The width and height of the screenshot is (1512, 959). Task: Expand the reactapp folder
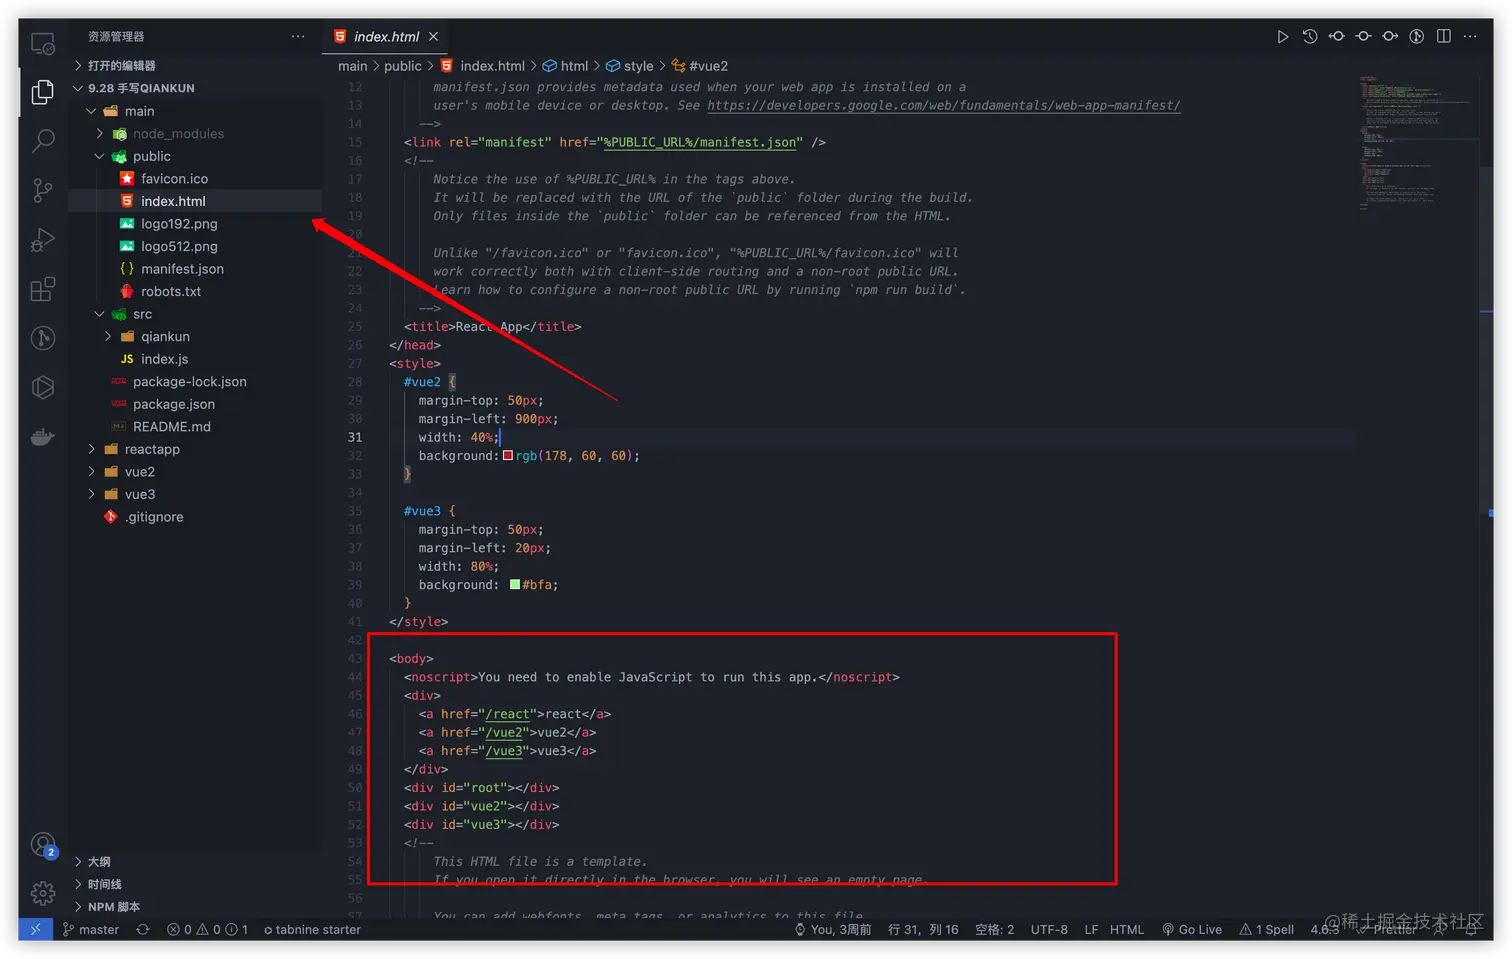tap(92, 449)
